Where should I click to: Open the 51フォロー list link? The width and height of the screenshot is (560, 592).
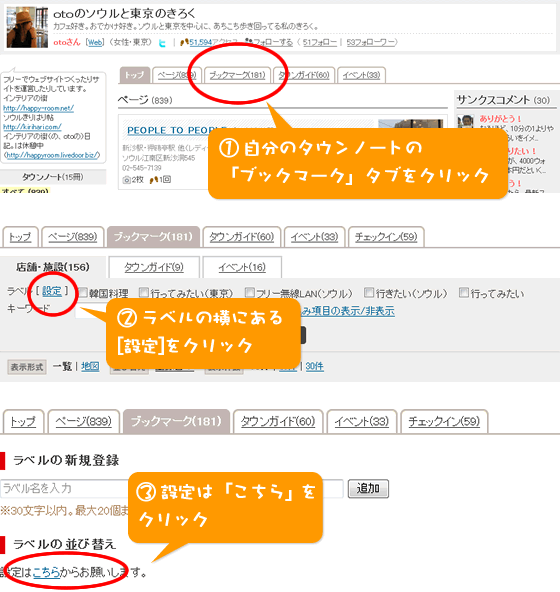coord(320,42)
